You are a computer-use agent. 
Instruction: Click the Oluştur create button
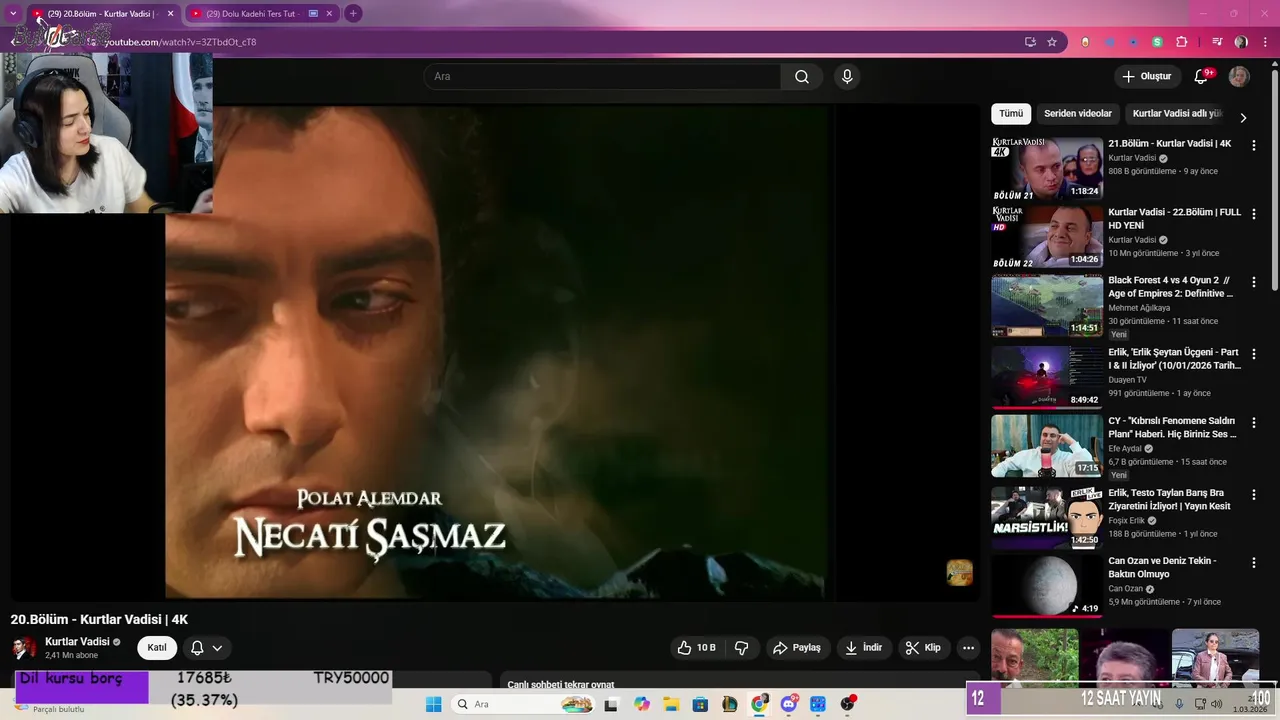point(1146,77)
